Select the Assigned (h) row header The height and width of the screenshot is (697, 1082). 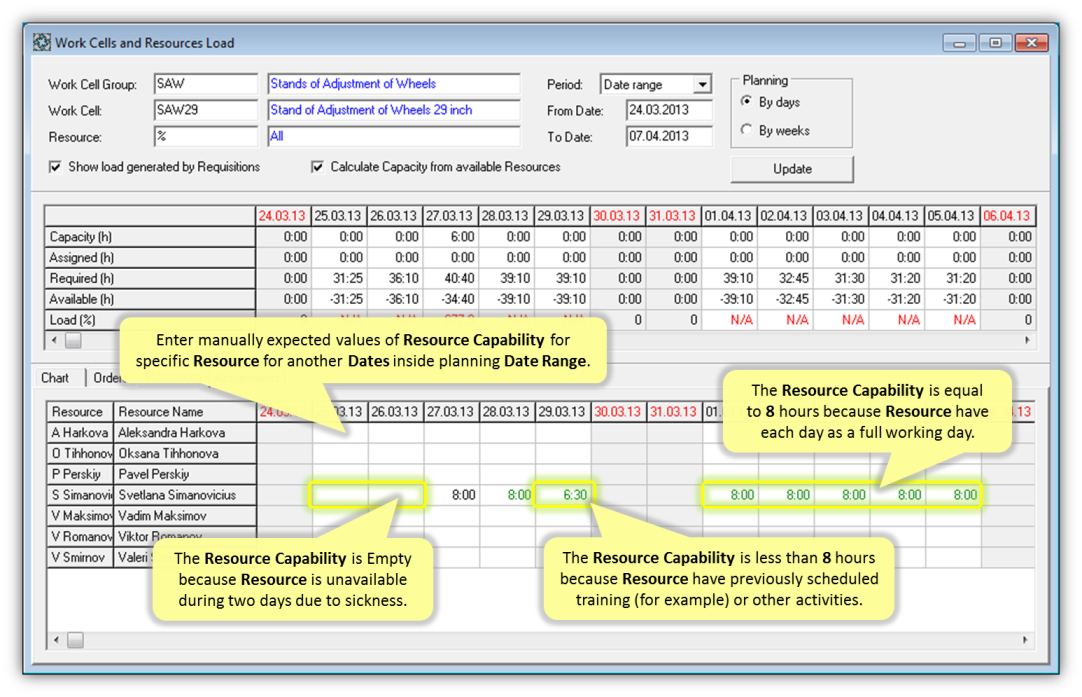(x=150, y=257)
